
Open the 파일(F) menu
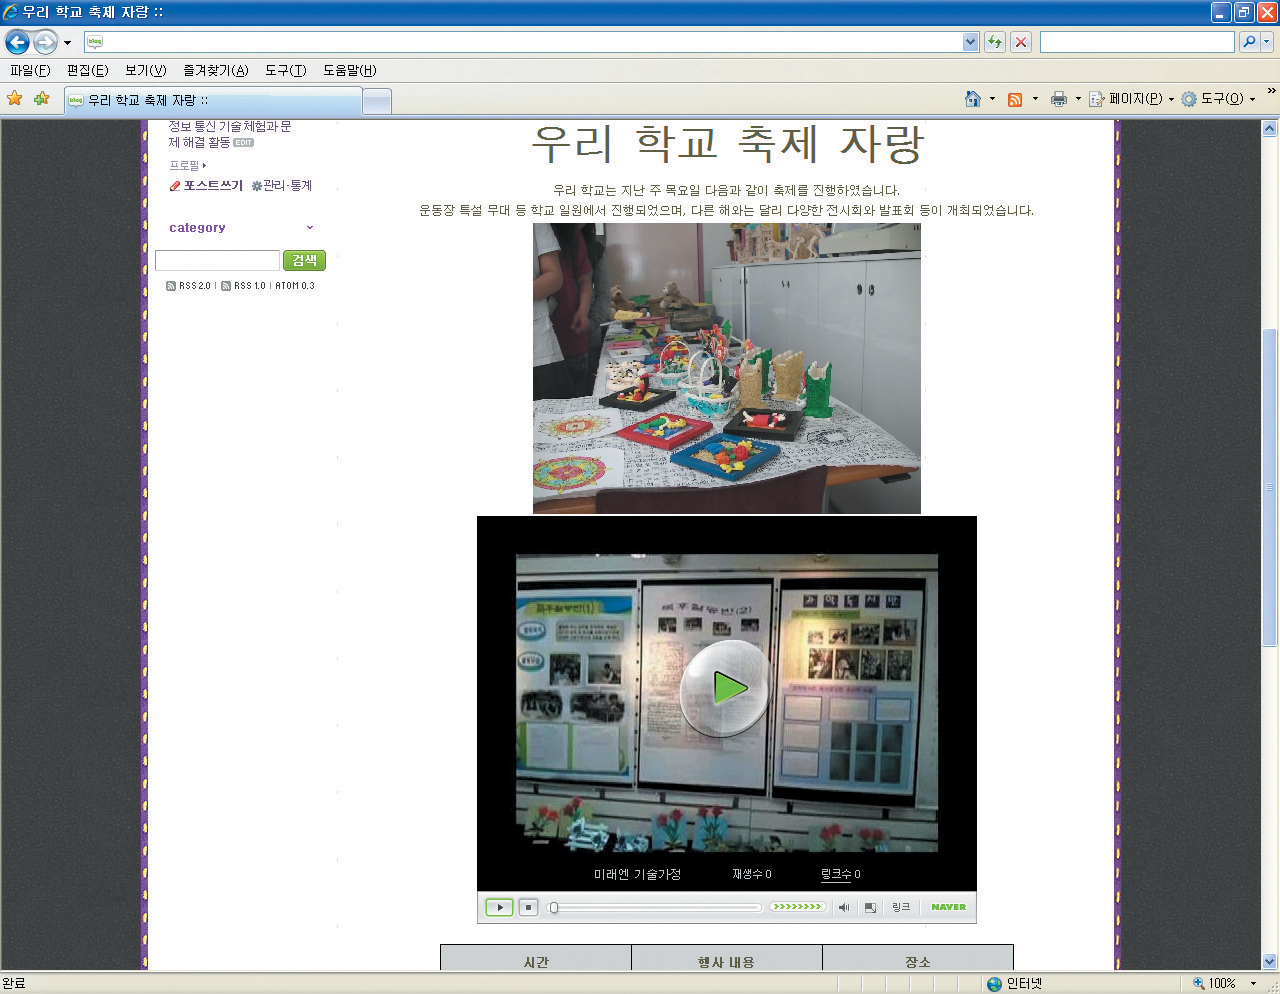click(30, 70)
